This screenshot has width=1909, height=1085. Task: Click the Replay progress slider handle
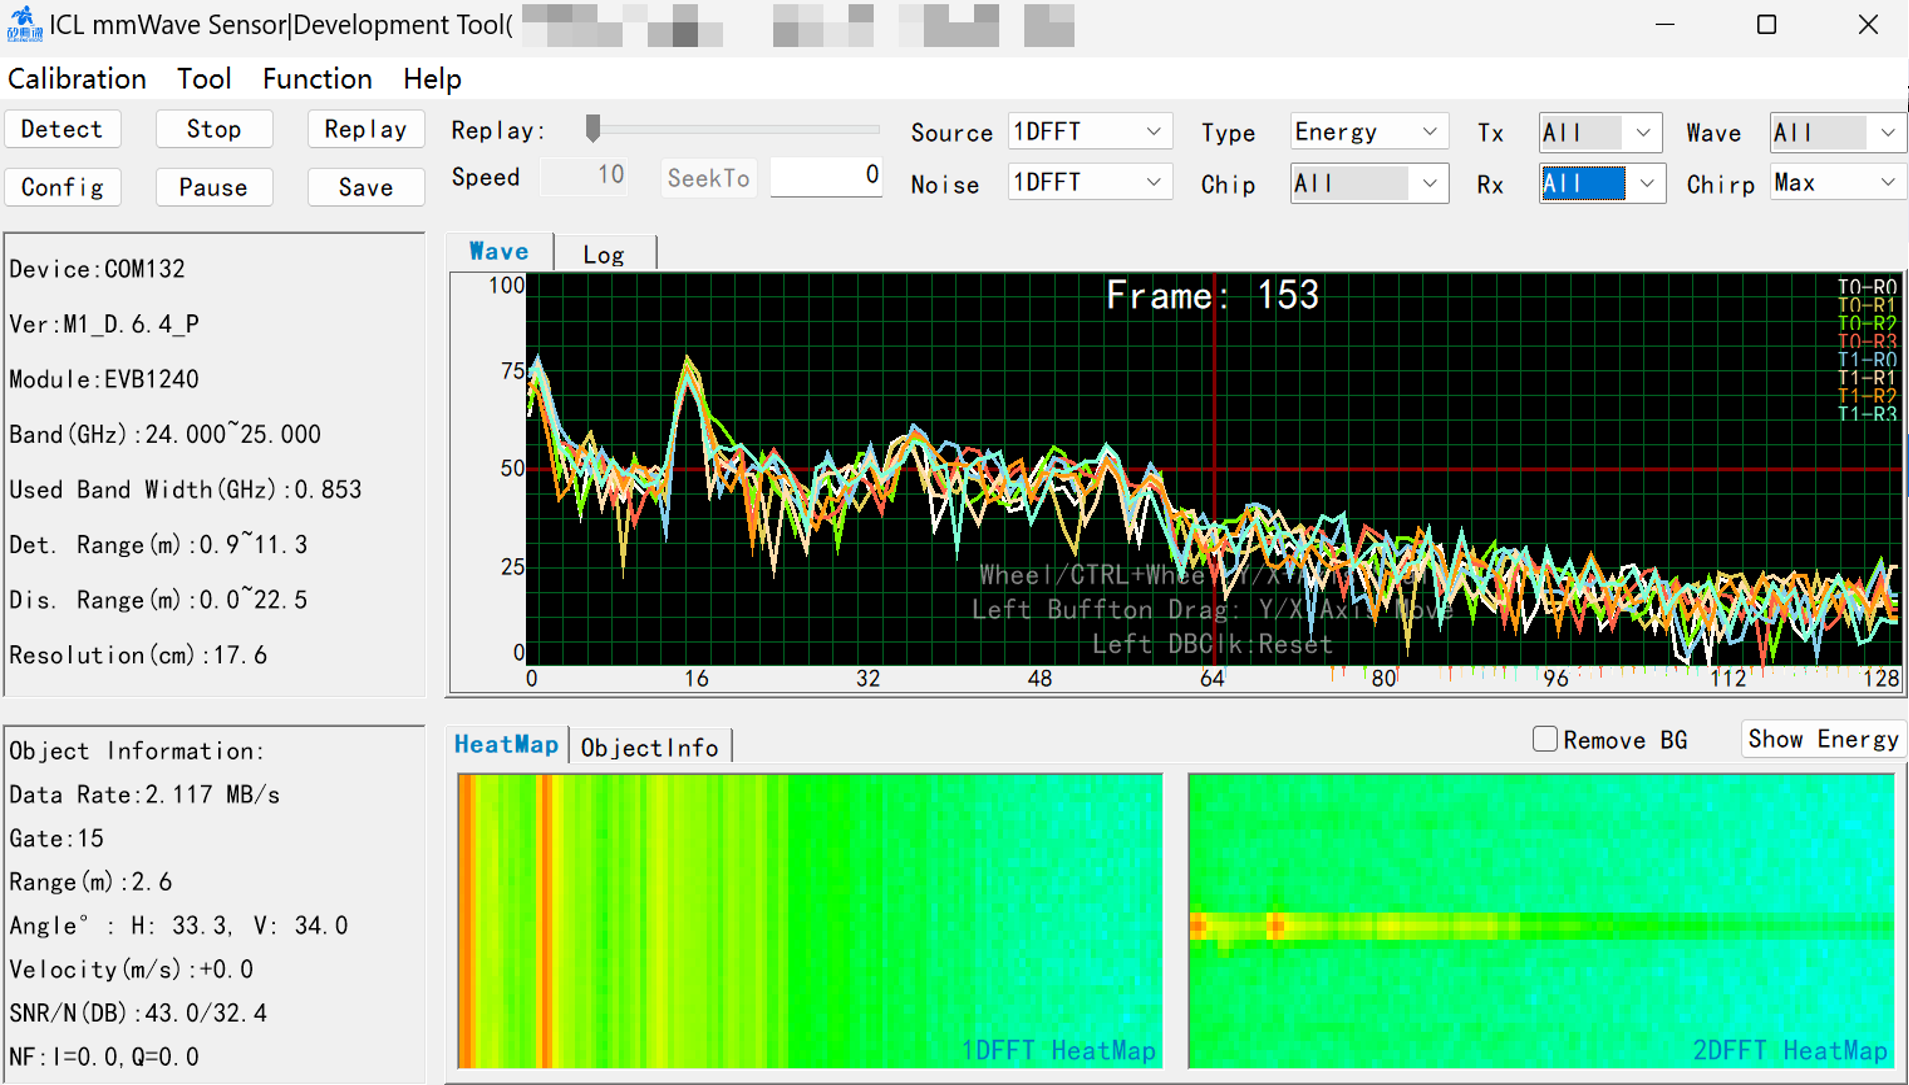(x=593, y=128)
